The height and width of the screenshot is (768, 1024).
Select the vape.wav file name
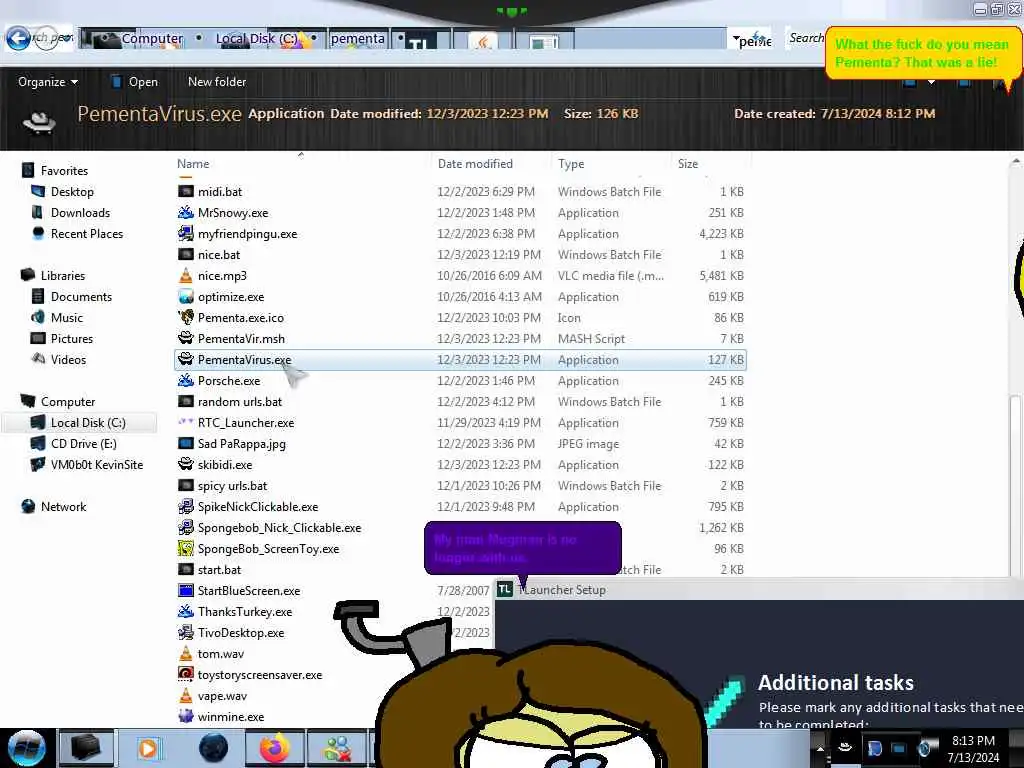click(x=222, y=696)
